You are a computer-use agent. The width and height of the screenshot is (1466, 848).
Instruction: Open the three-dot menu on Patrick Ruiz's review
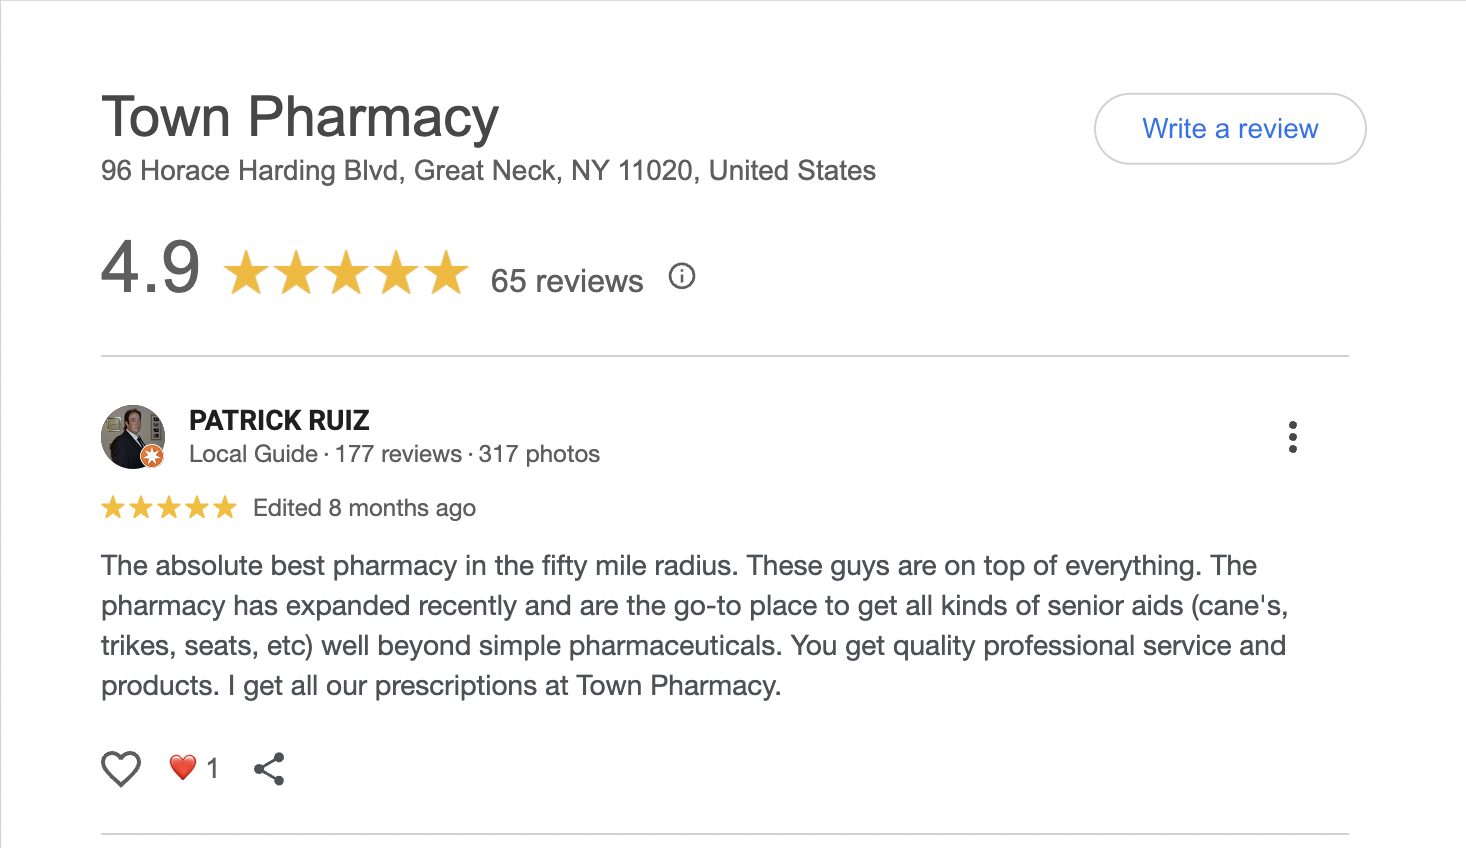tap(1293, 437)
